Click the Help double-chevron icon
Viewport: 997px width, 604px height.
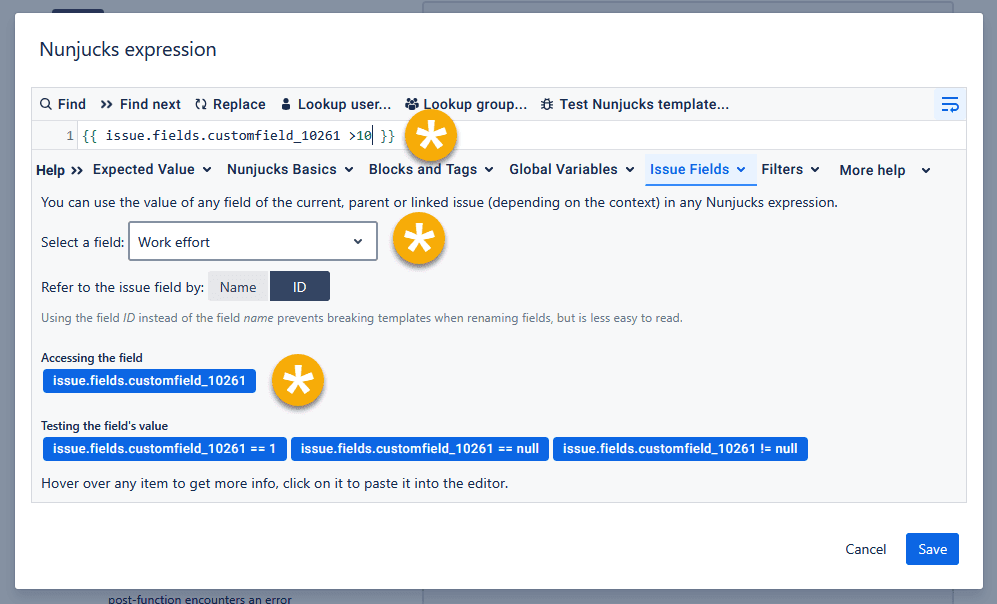(77, 170)
